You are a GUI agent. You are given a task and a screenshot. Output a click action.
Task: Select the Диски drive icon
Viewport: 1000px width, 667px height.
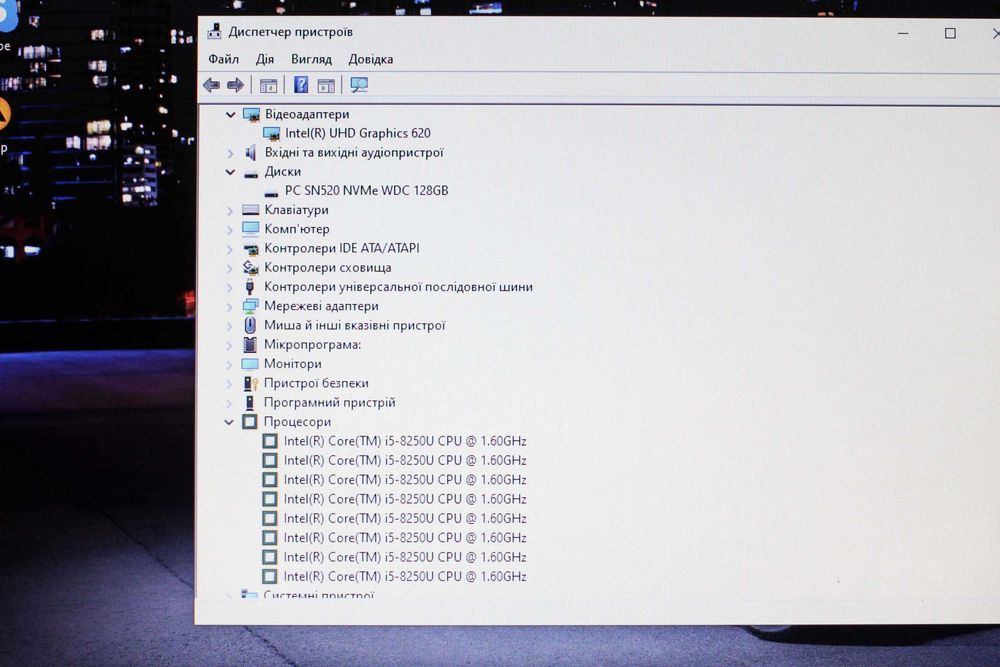point(251,173)
